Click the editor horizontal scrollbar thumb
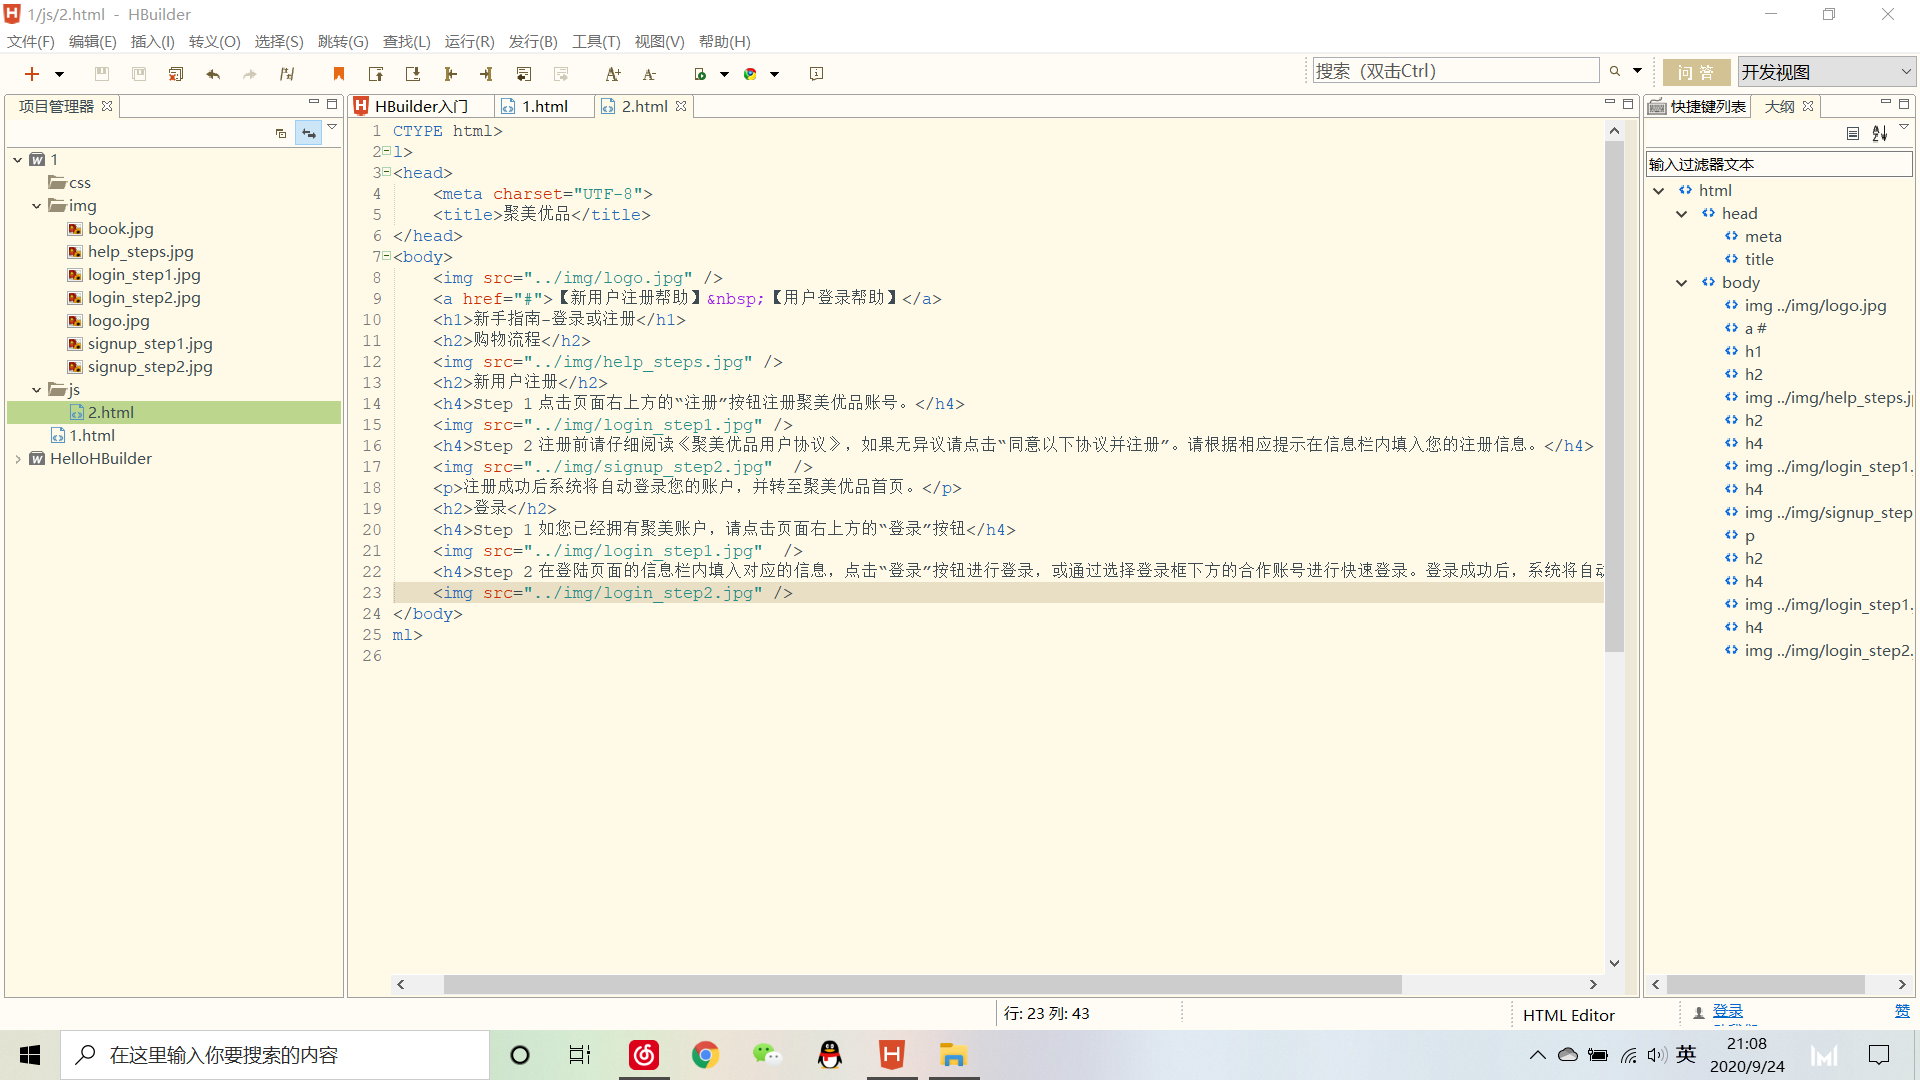The image size is (1920, 1080). click(922, 984)
